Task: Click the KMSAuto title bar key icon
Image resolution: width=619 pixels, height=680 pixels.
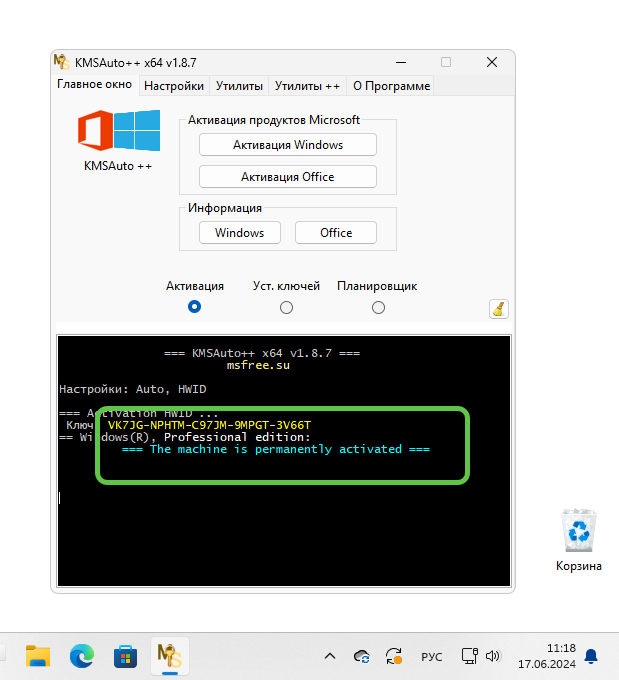Action: click(x=62, y=62)
